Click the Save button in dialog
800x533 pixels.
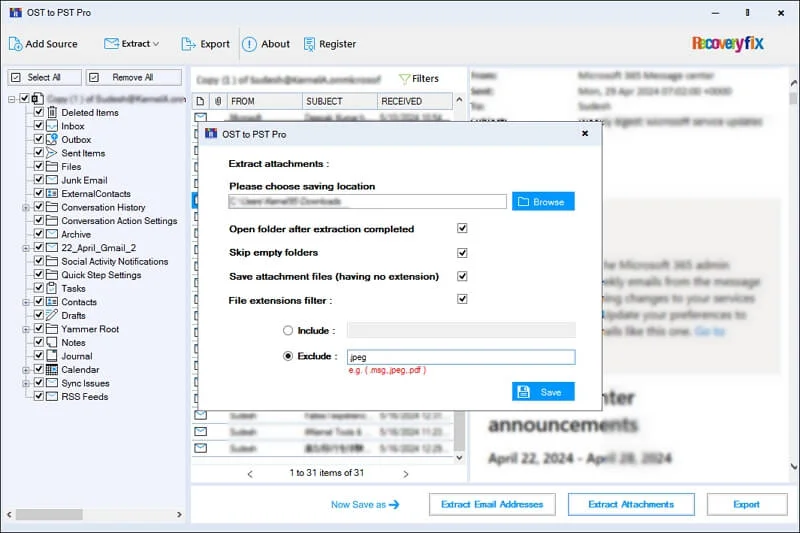(543, 392)
